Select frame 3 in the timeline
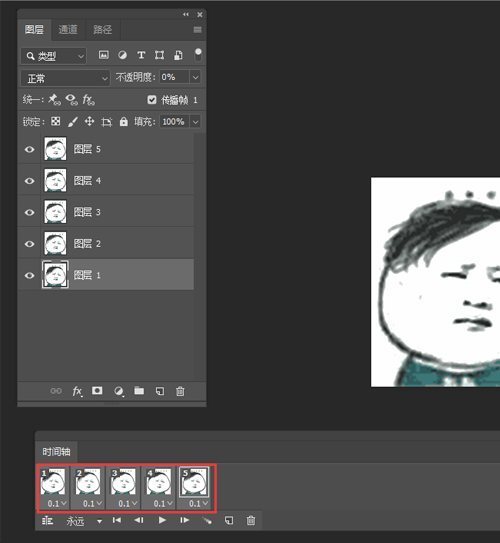 [124, 488]
